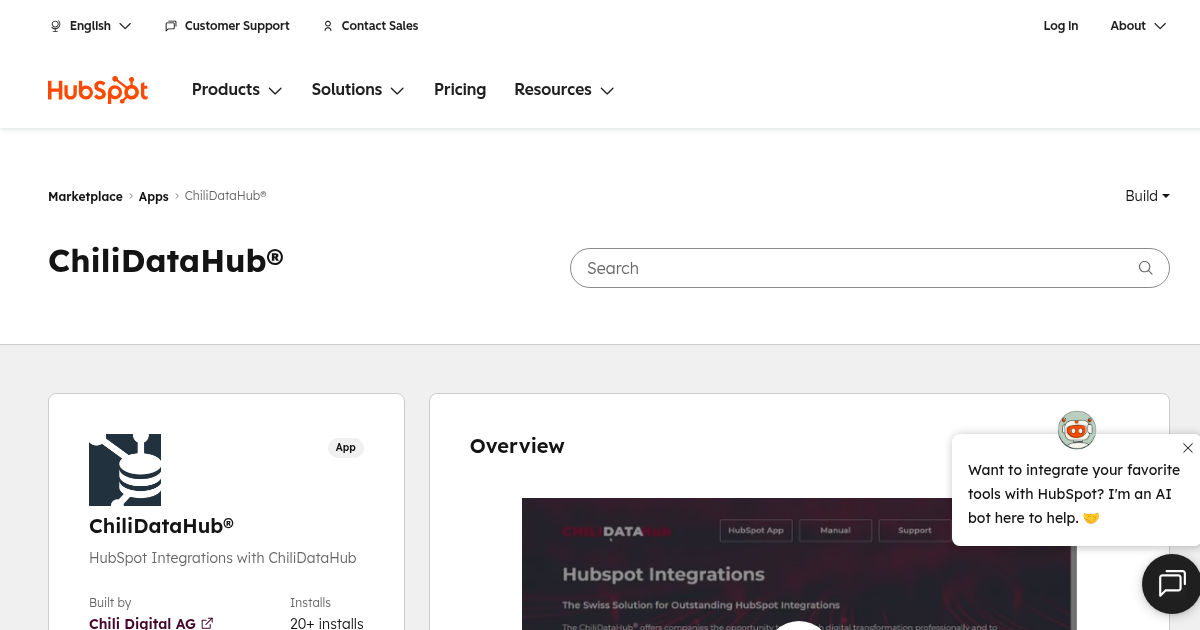Click the ChiliDataHub® page title

point(166,260)
